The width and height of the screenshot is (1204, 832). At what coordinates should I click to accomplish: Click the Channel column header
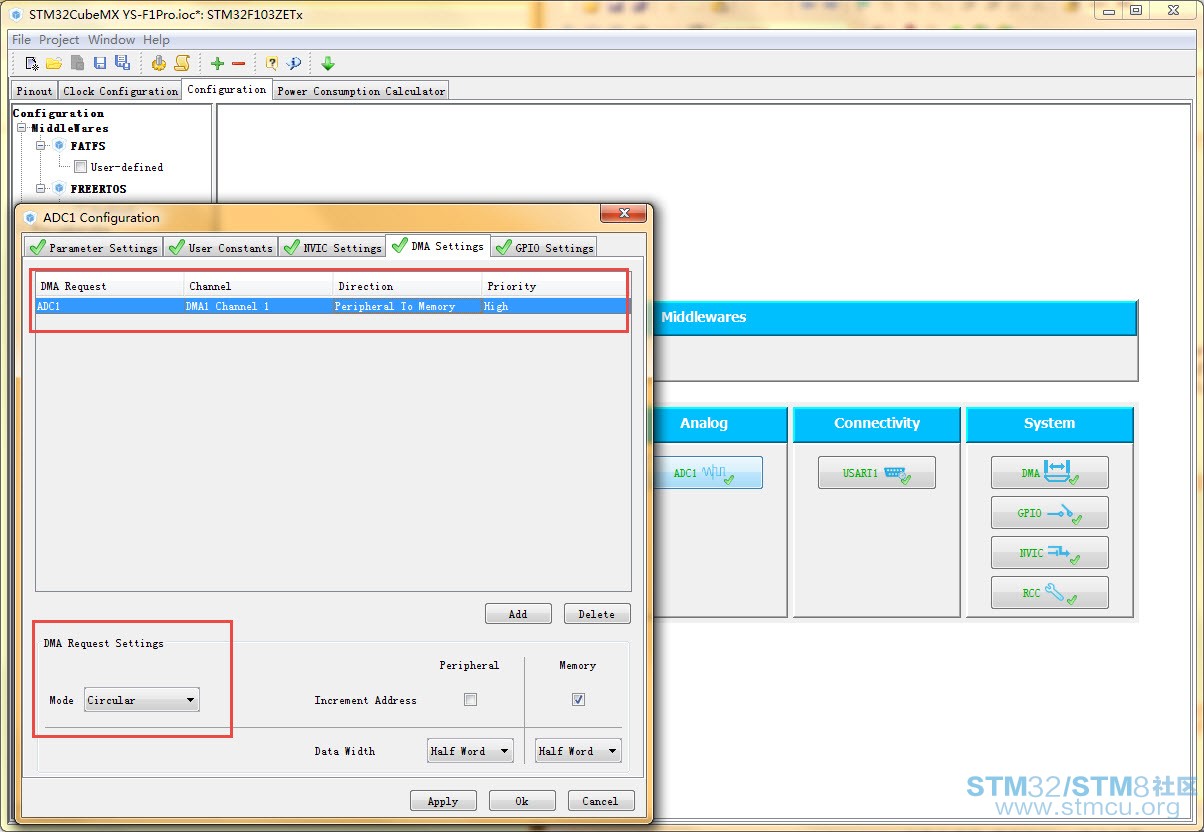(x=258, y=286)
